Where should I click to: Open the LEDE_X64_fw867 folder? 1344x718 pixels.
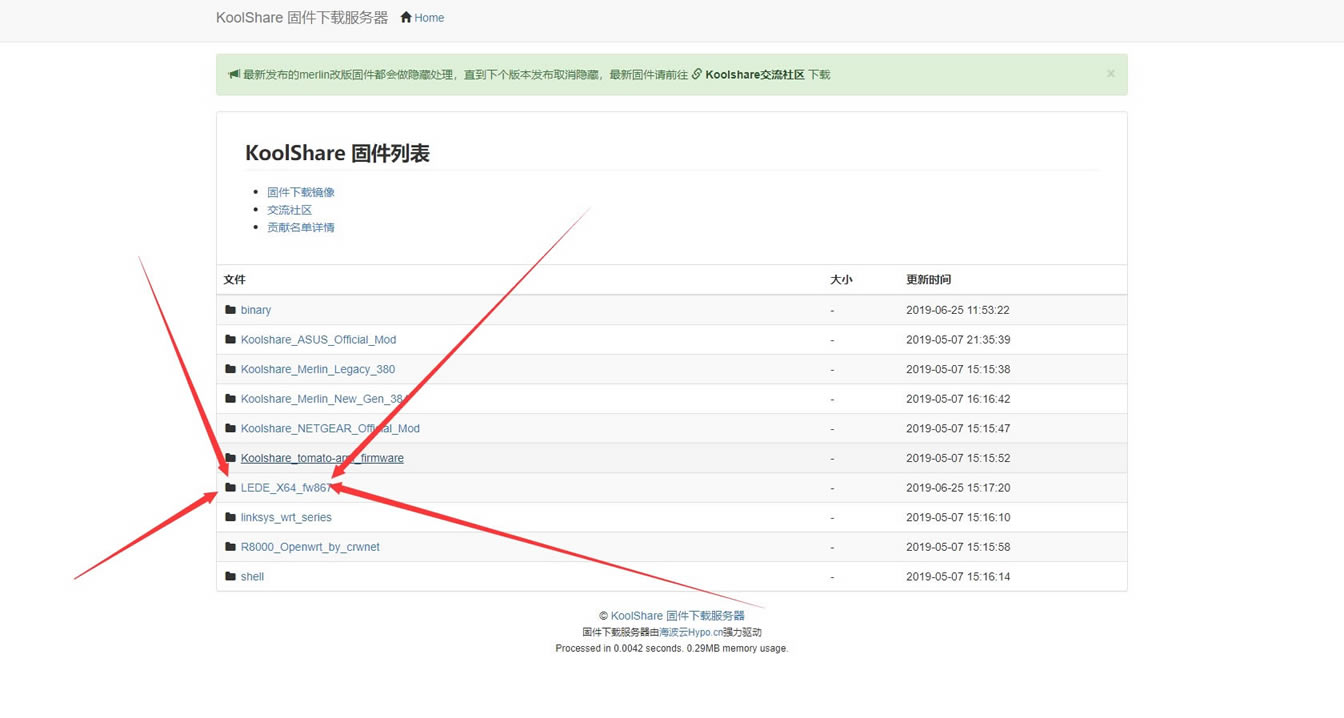286,488
